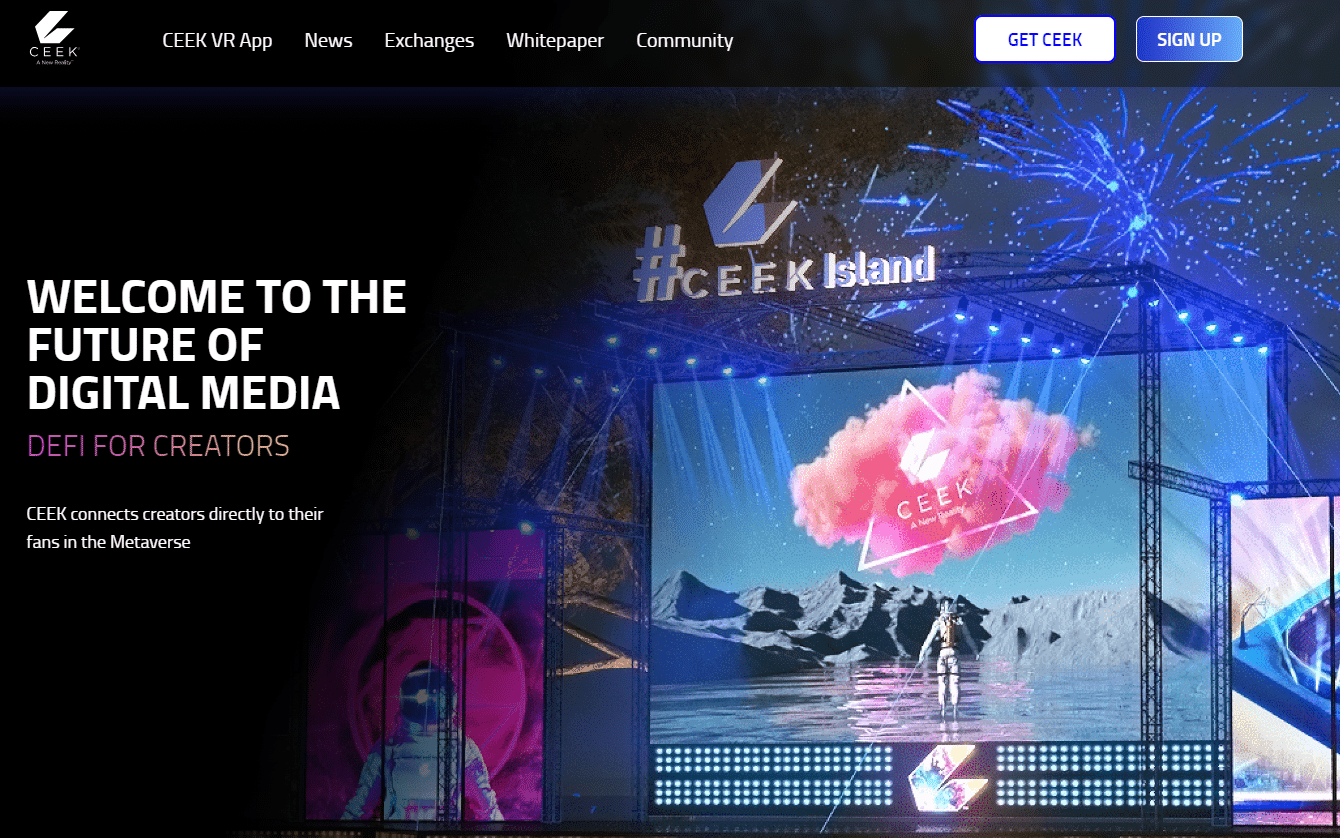Viewport: 1340px width, 838px height.
Task: Open the Community page
Action: [685, 41]
